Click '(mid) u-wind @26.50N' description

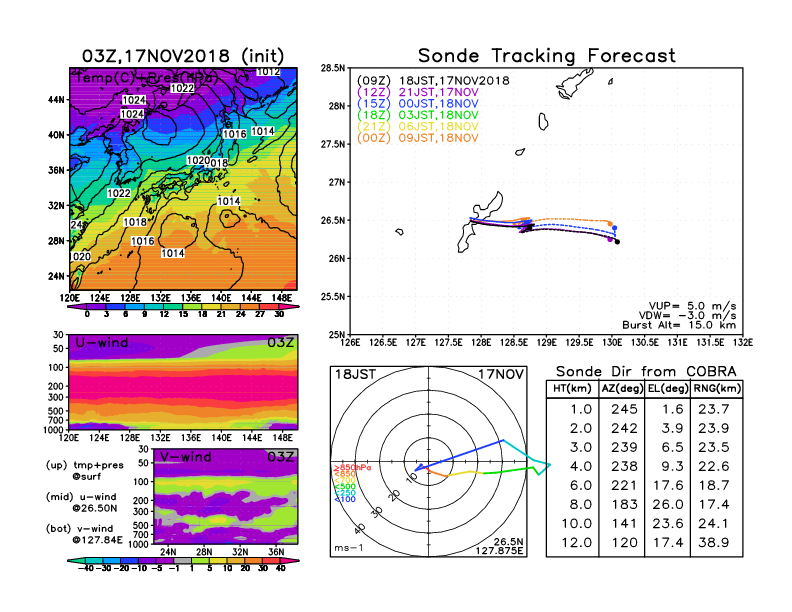(x=81, y=502)
